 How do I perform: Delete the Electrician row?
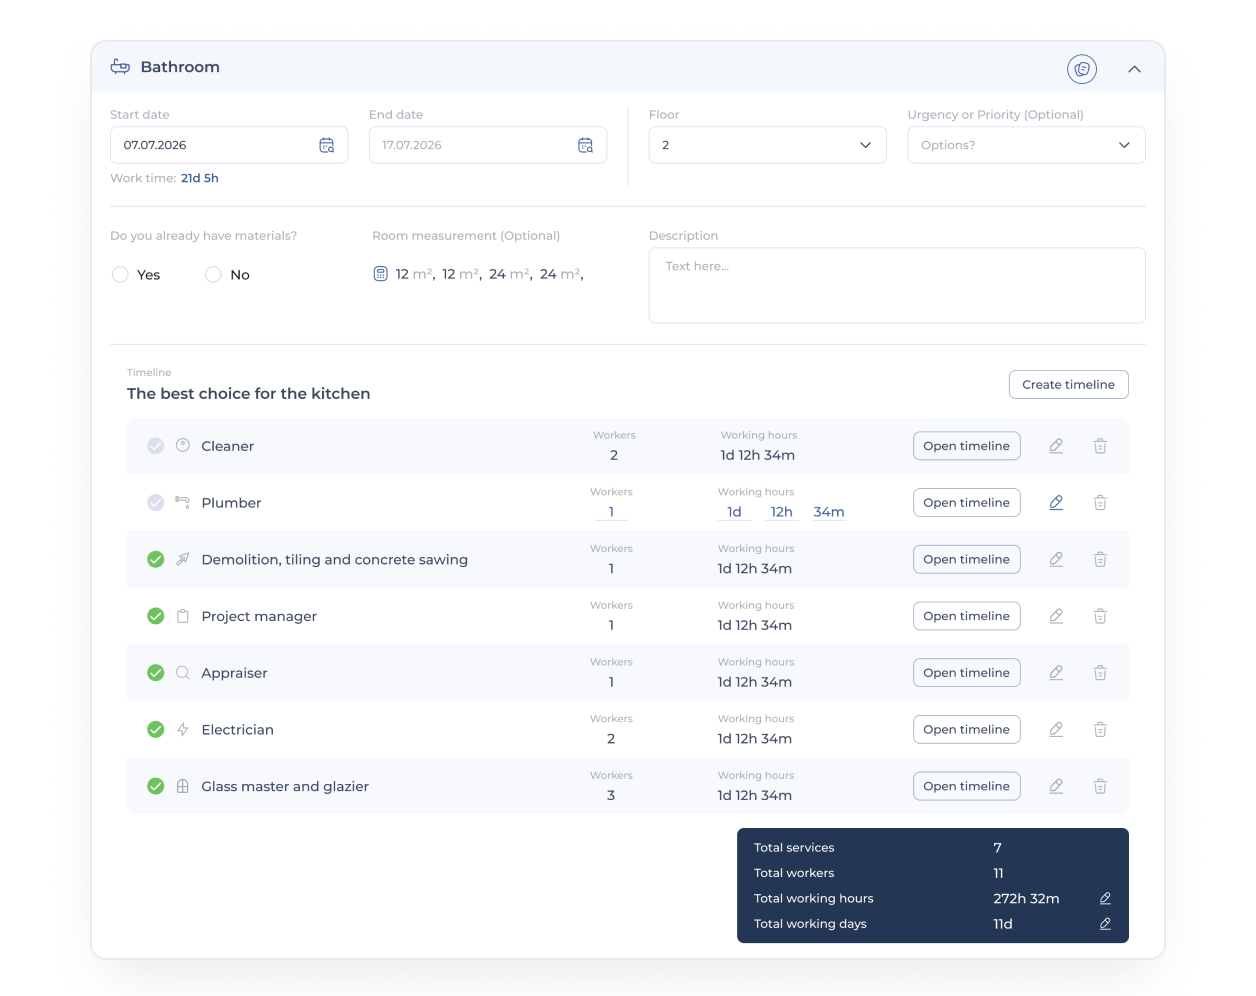pos(1100,730)
